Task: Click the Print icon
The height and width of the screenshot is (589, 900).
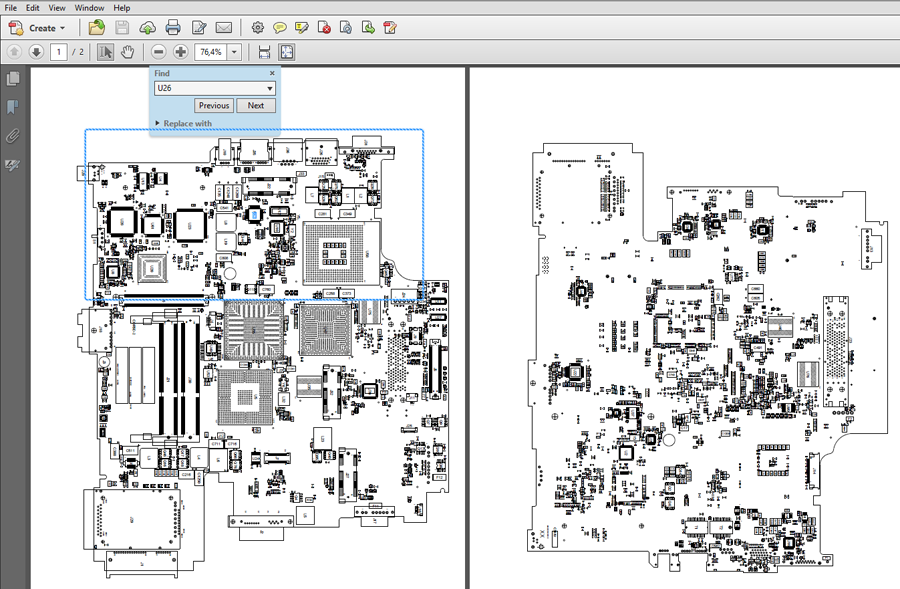Action: pyautogui.click(x=173, y=27)
